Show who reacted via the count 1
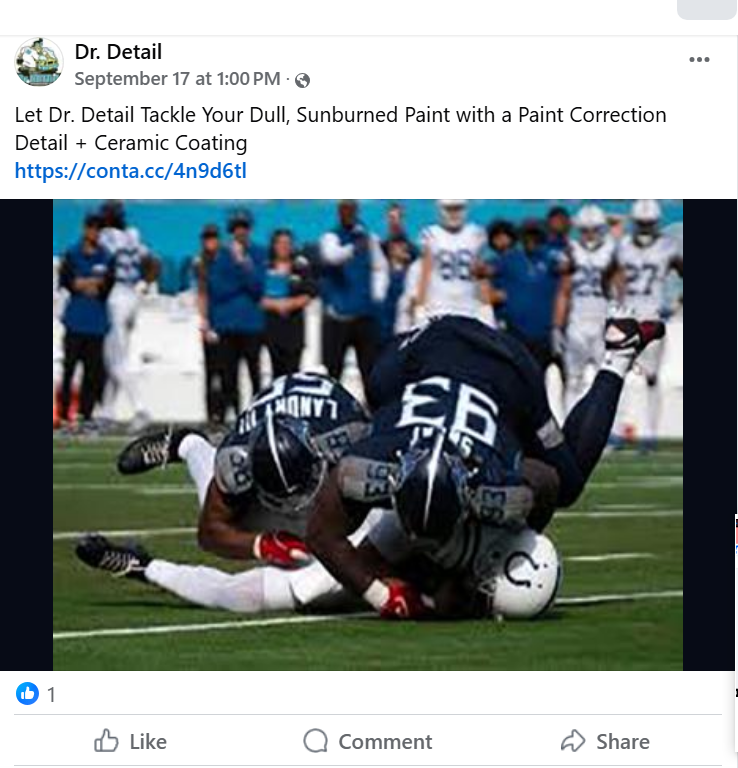This screenshot has height=768, width=738. (x=51, y=695)
